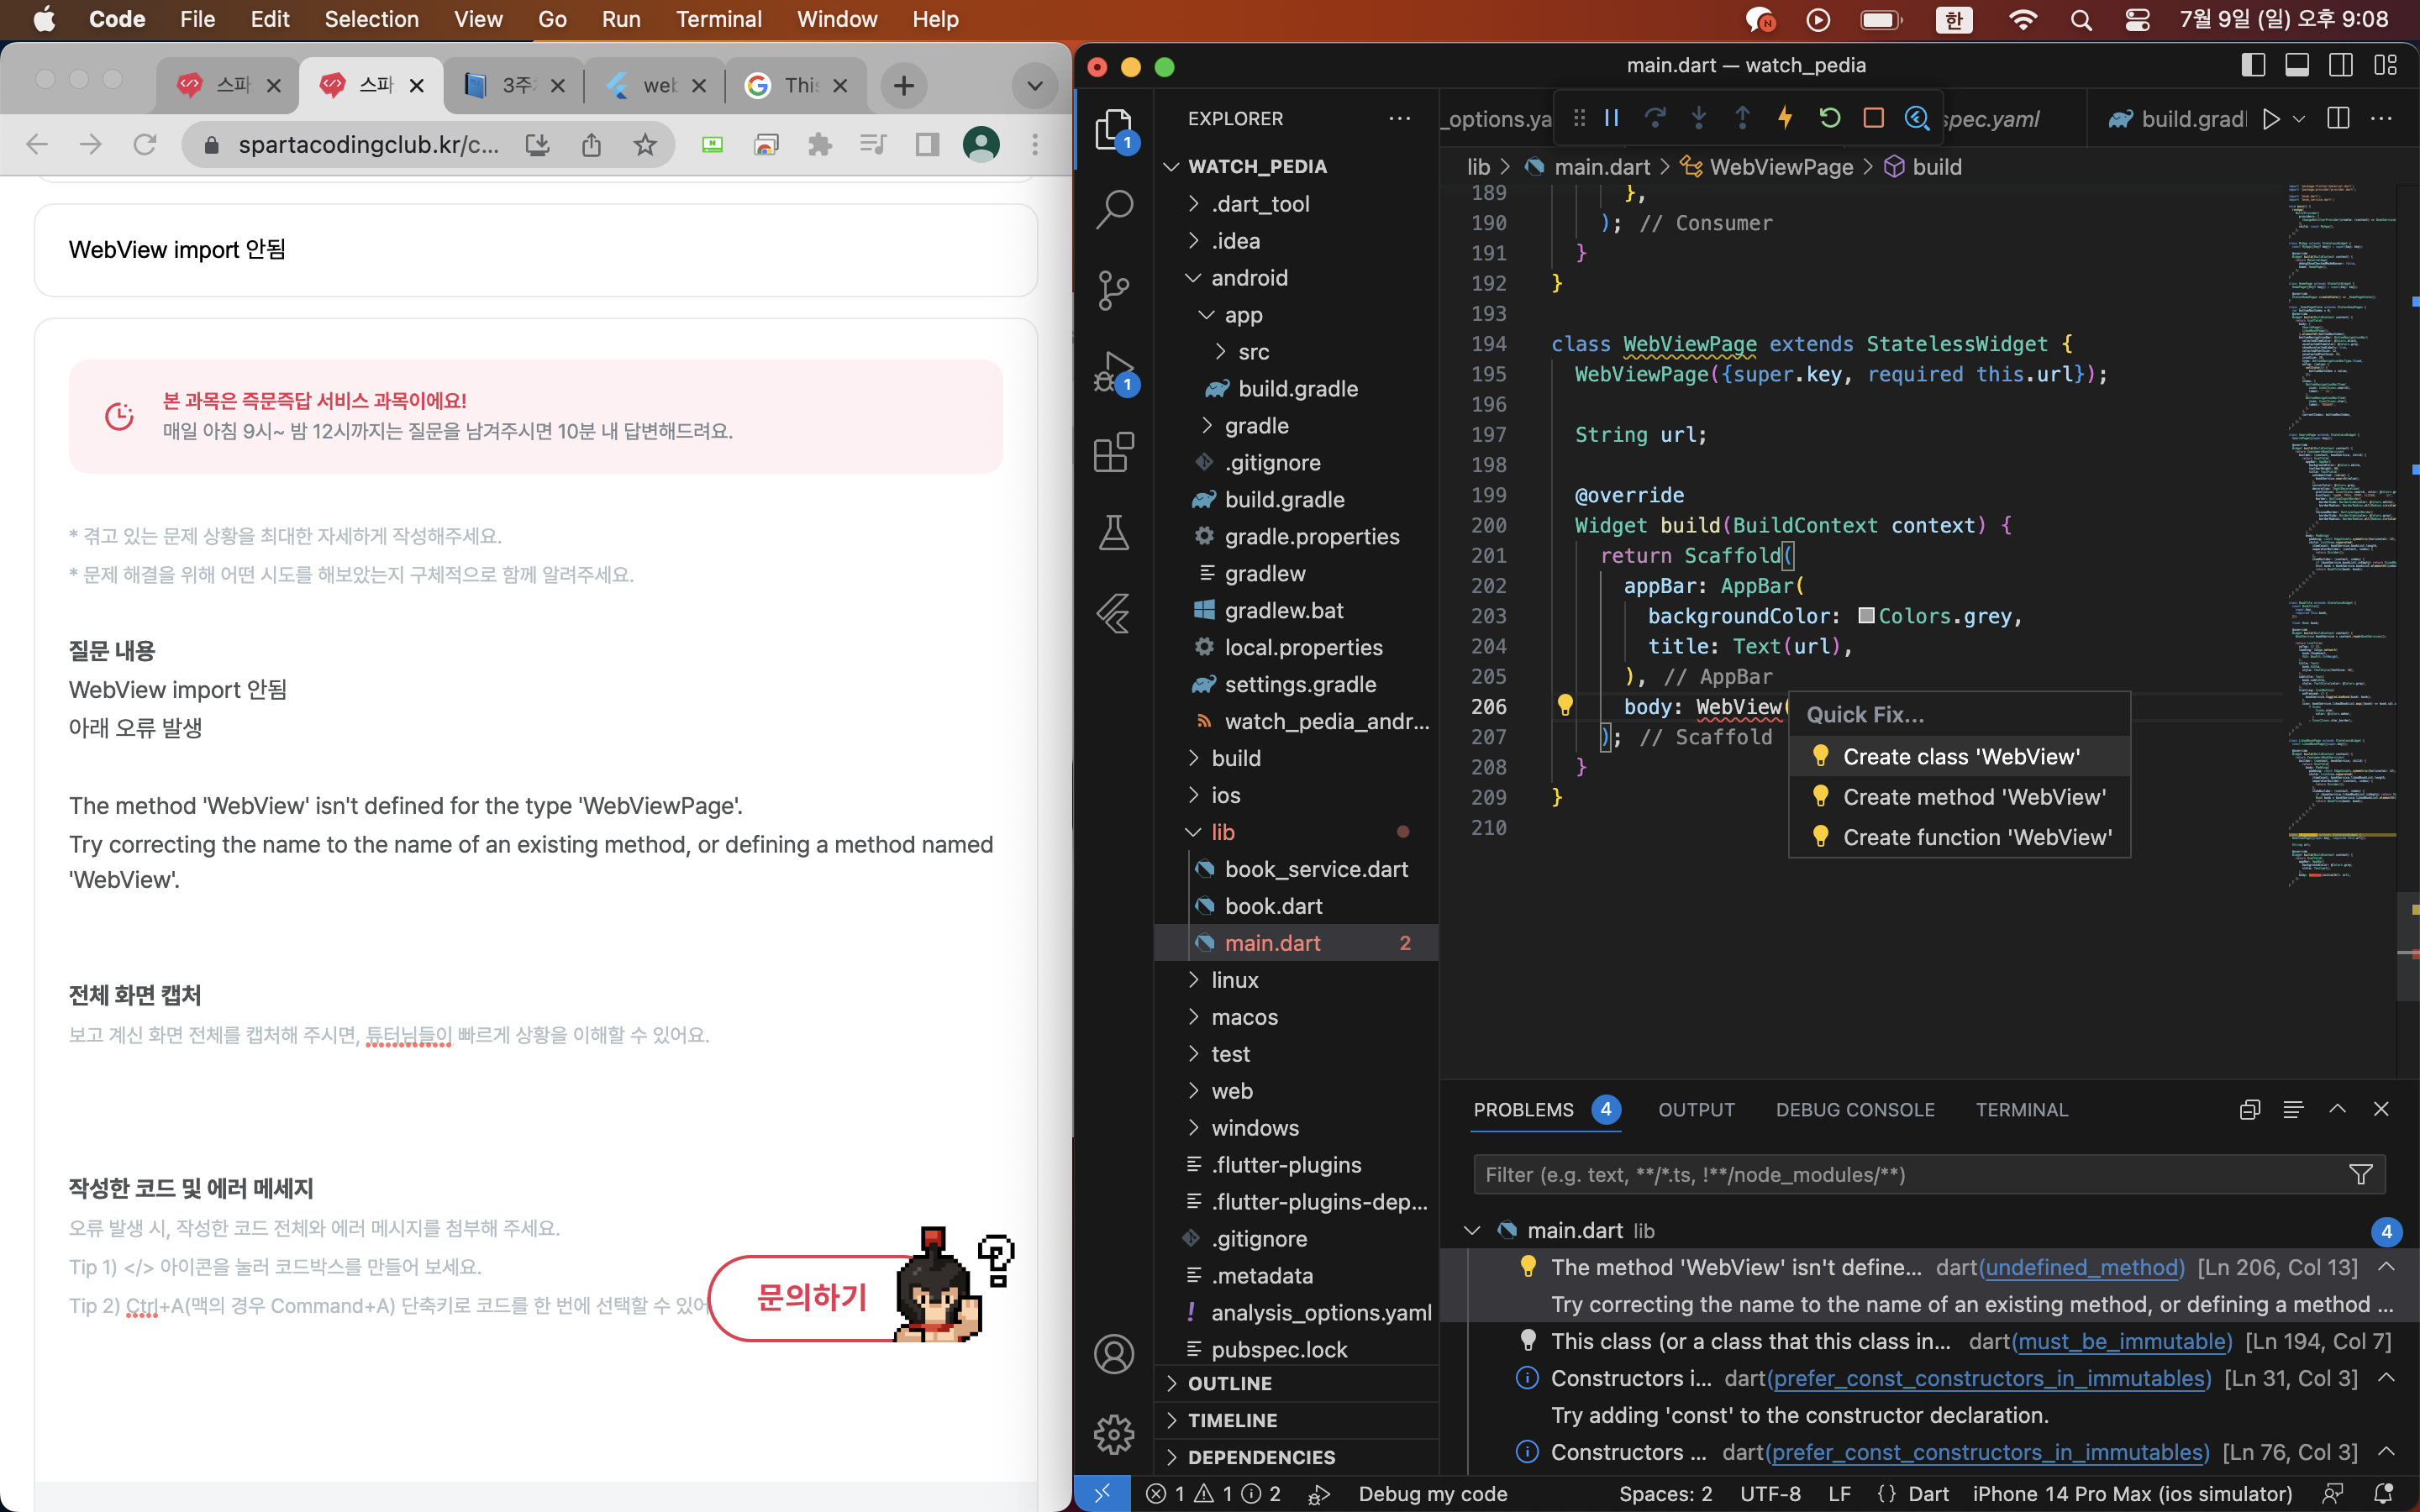Open Source Control view in activity bar
Viewport: 2420px width, 1512px height.
pos(1114,290)
